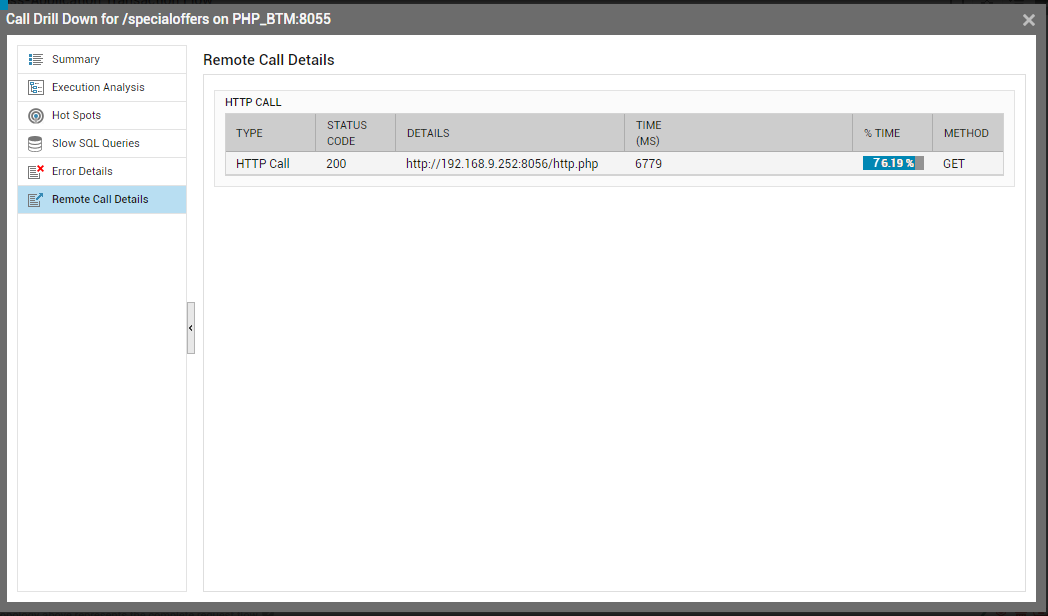Close the Call Drill Down dialog

click(x=1029, y=20)
